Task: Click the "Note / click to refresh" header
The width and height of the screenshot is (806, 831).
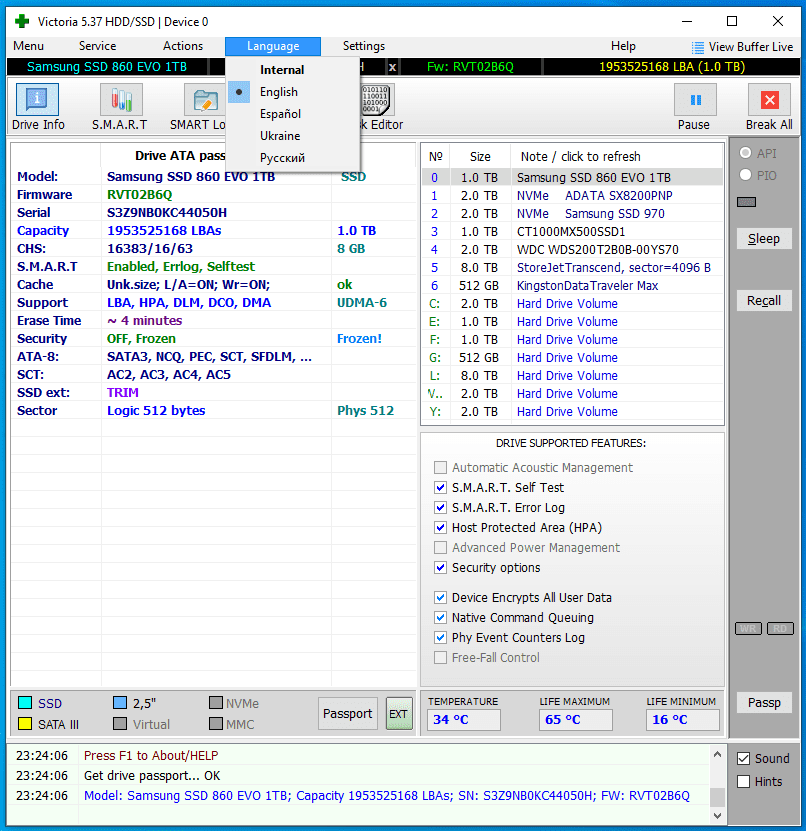Action: (580, 156)
